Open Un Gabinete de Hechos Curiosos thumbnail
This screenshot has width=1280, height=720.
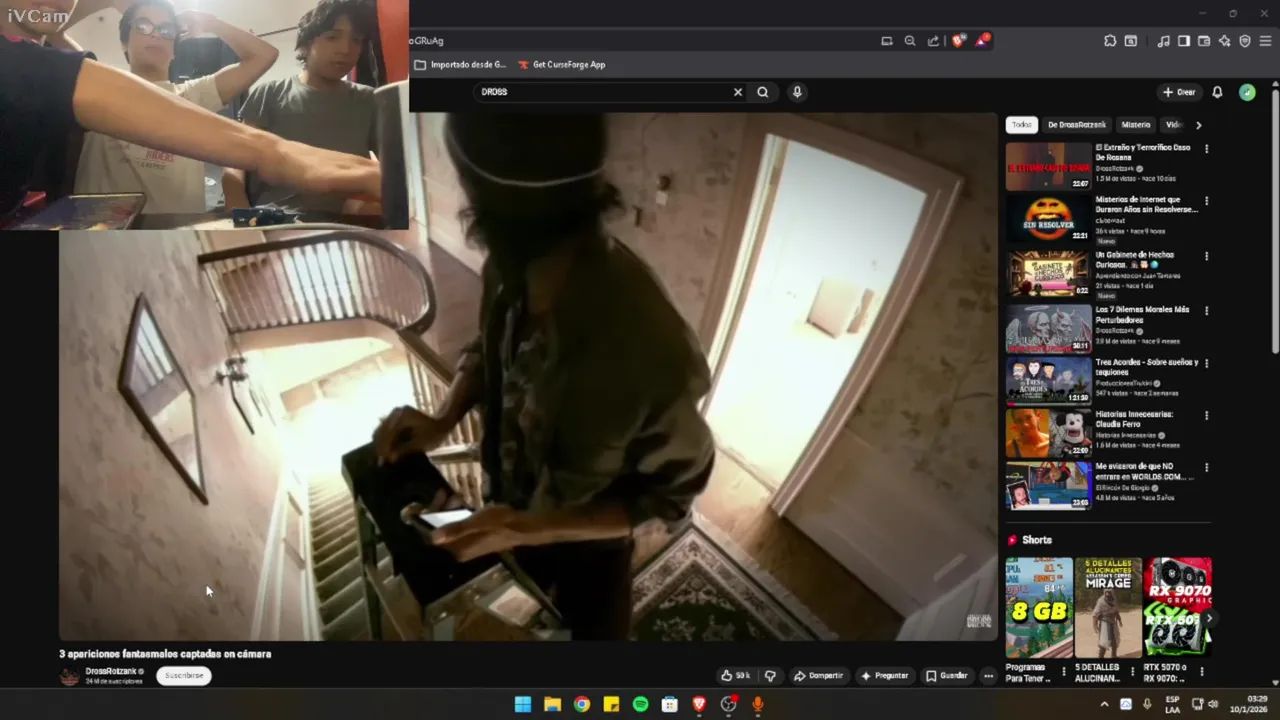(1048, 273)
